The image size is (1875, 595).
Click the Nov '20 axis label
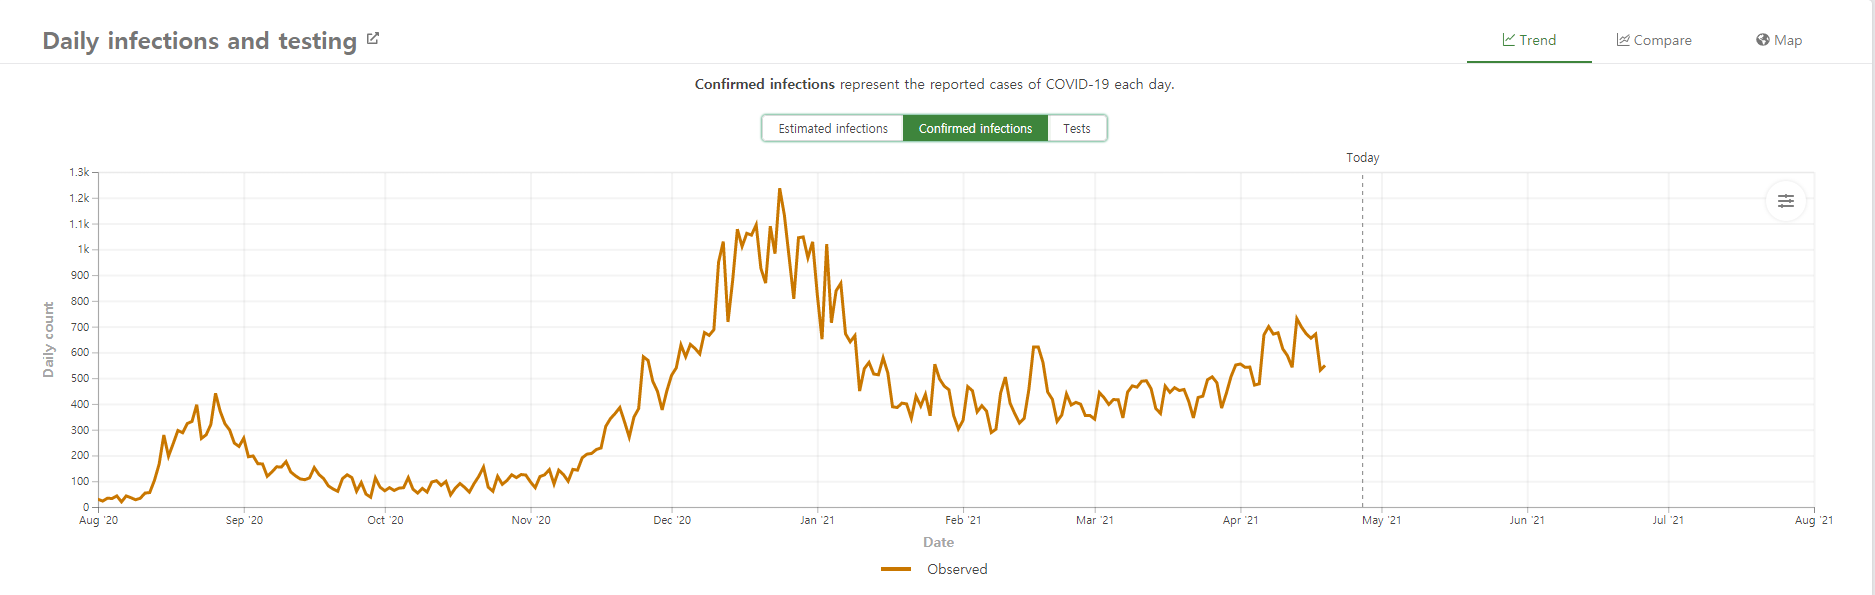(x=531, y=520)
